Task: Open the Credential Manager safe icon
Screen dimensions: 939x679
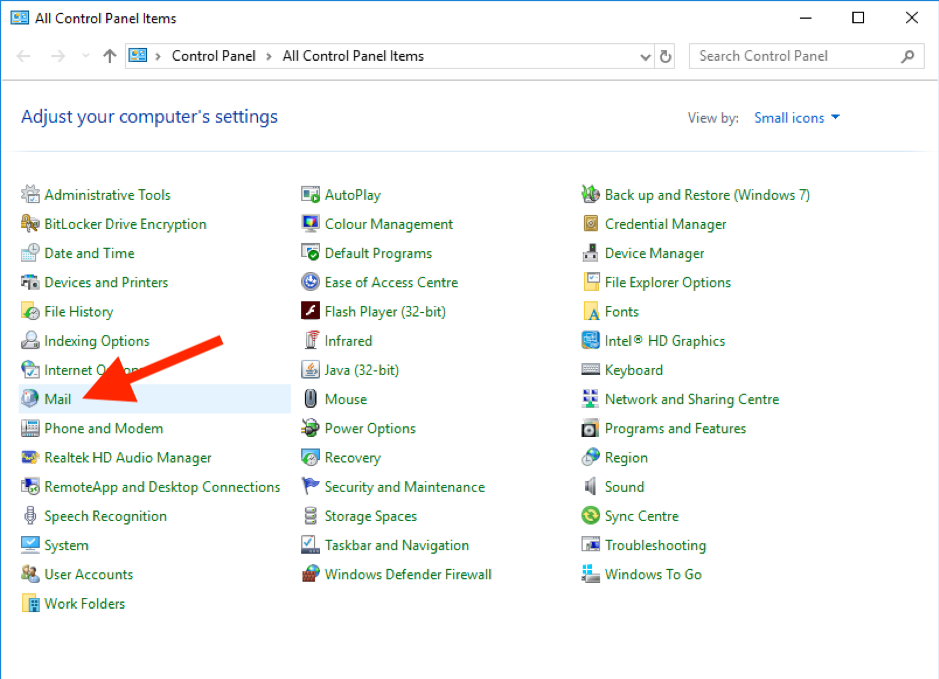Action: [x=590, y=224]
